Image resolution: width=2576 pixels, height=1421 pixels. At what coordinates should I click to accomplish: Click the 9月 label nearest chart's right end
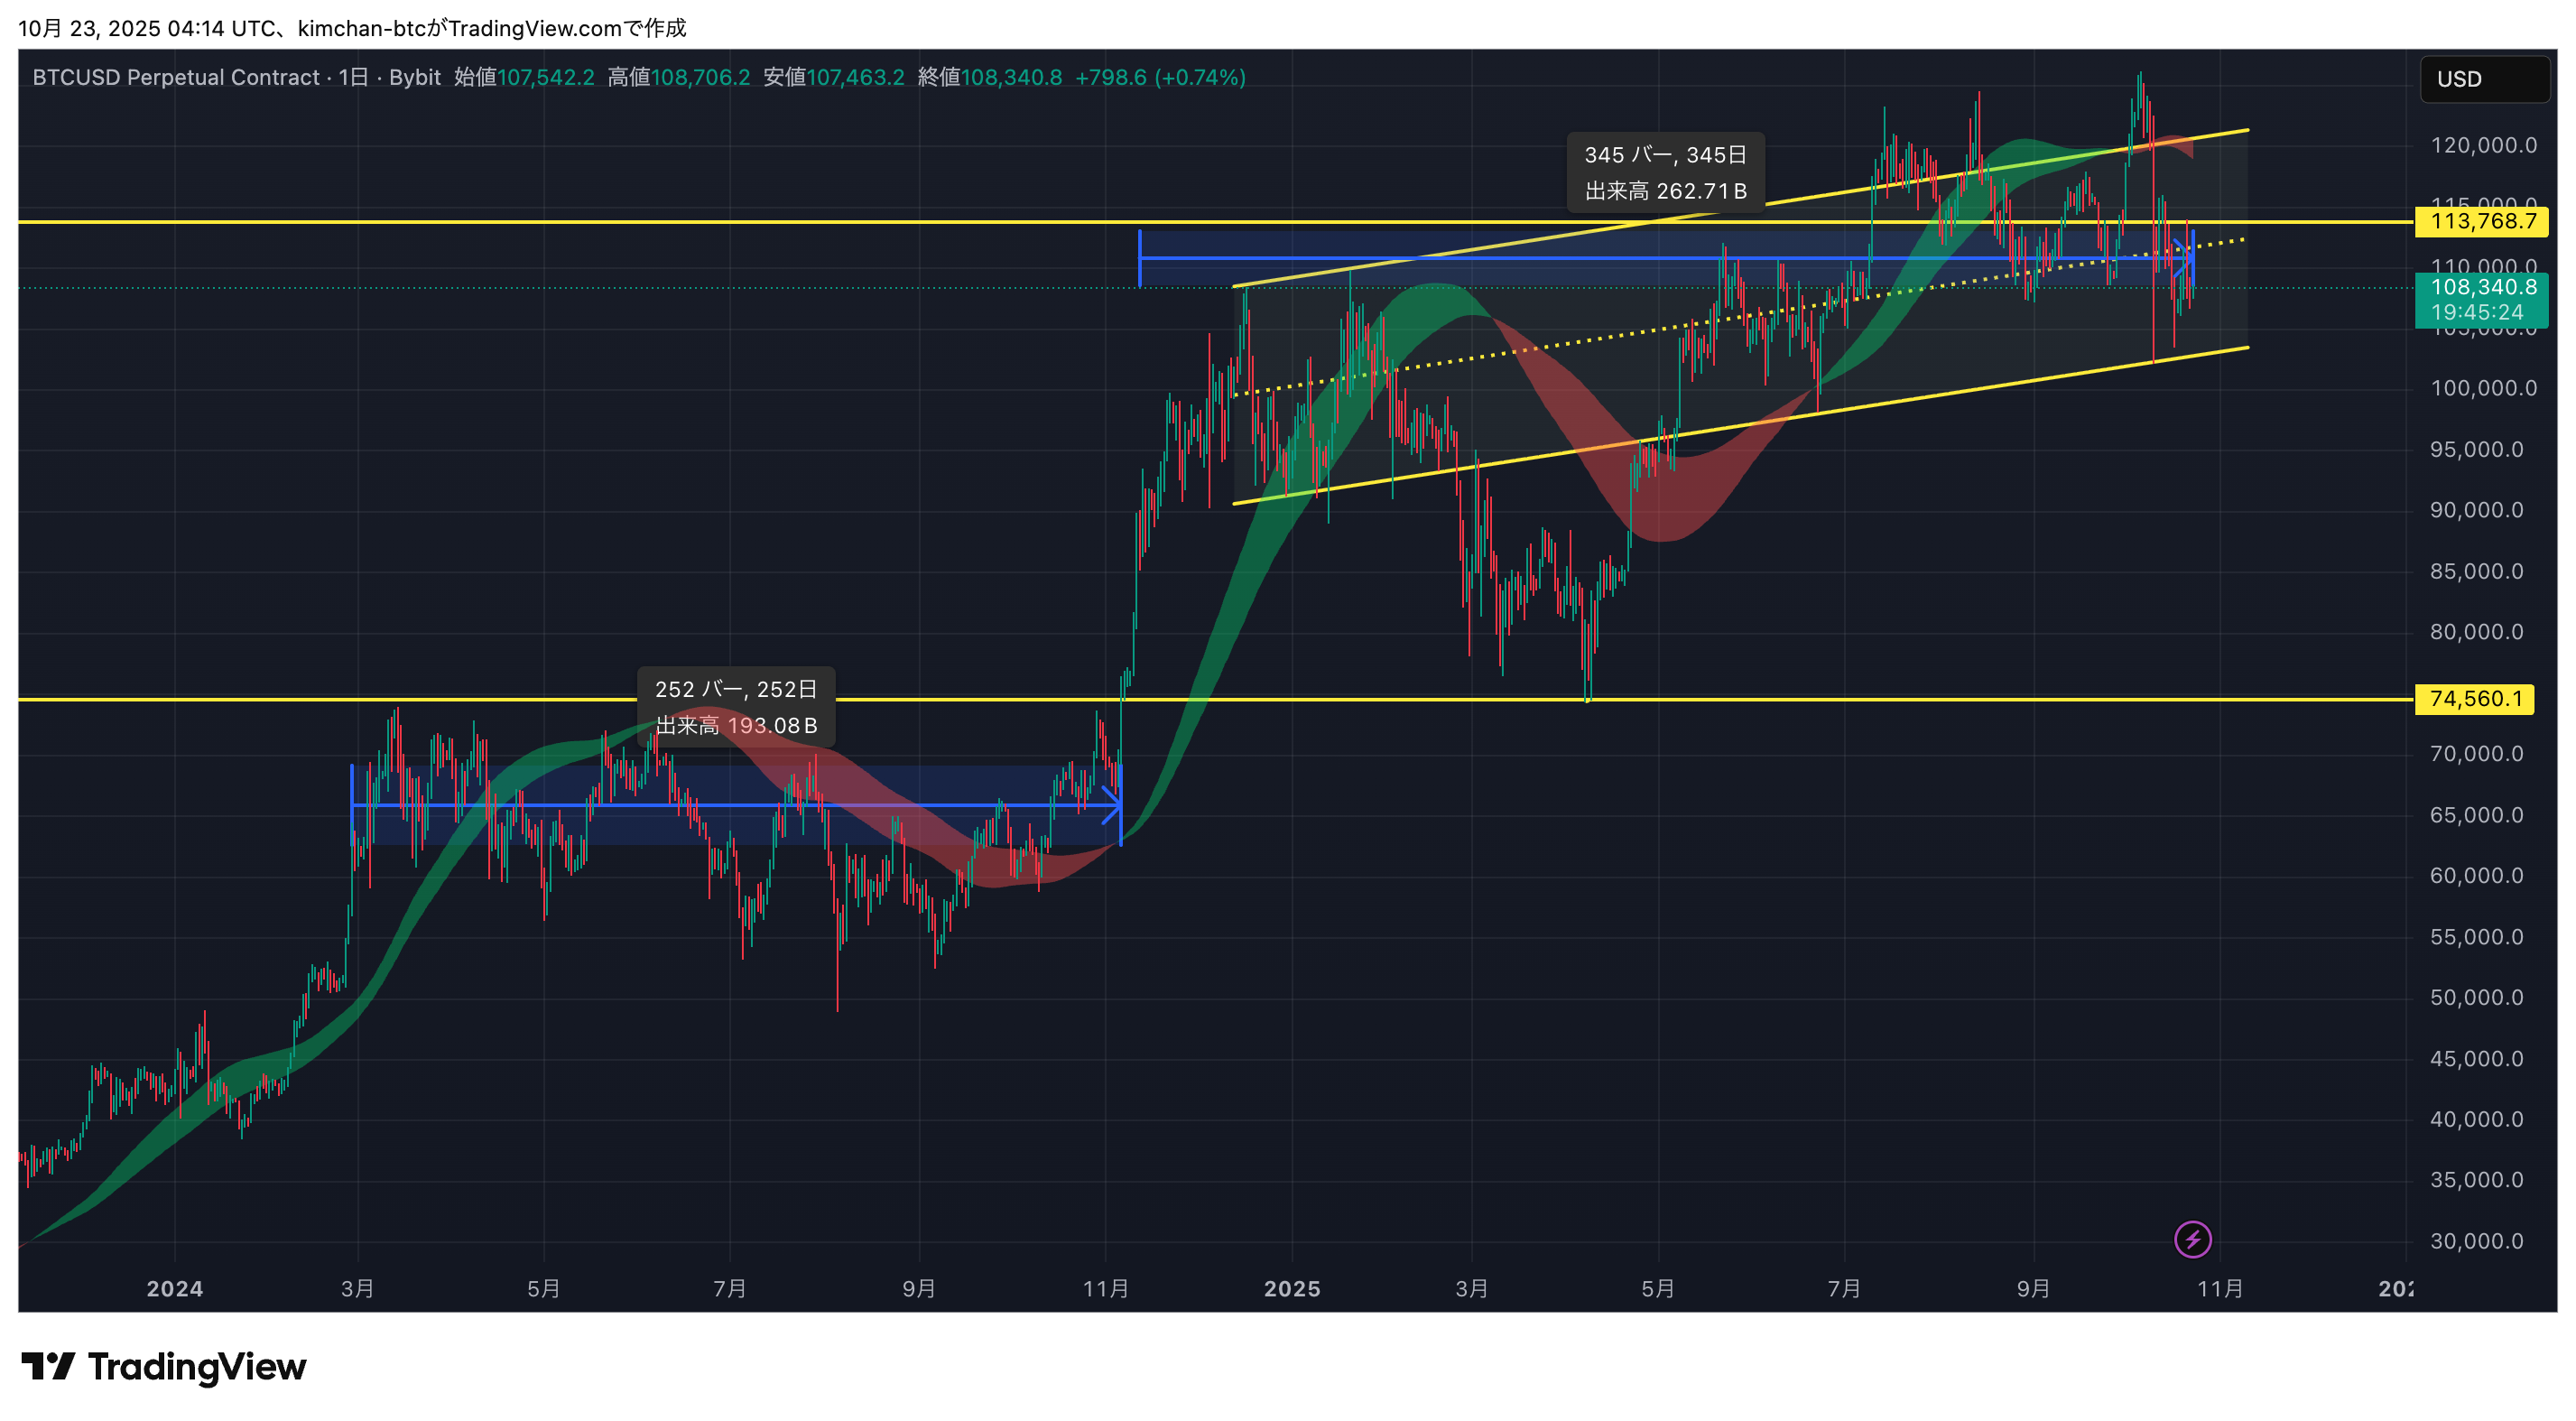click(x=2033, y=1288)
